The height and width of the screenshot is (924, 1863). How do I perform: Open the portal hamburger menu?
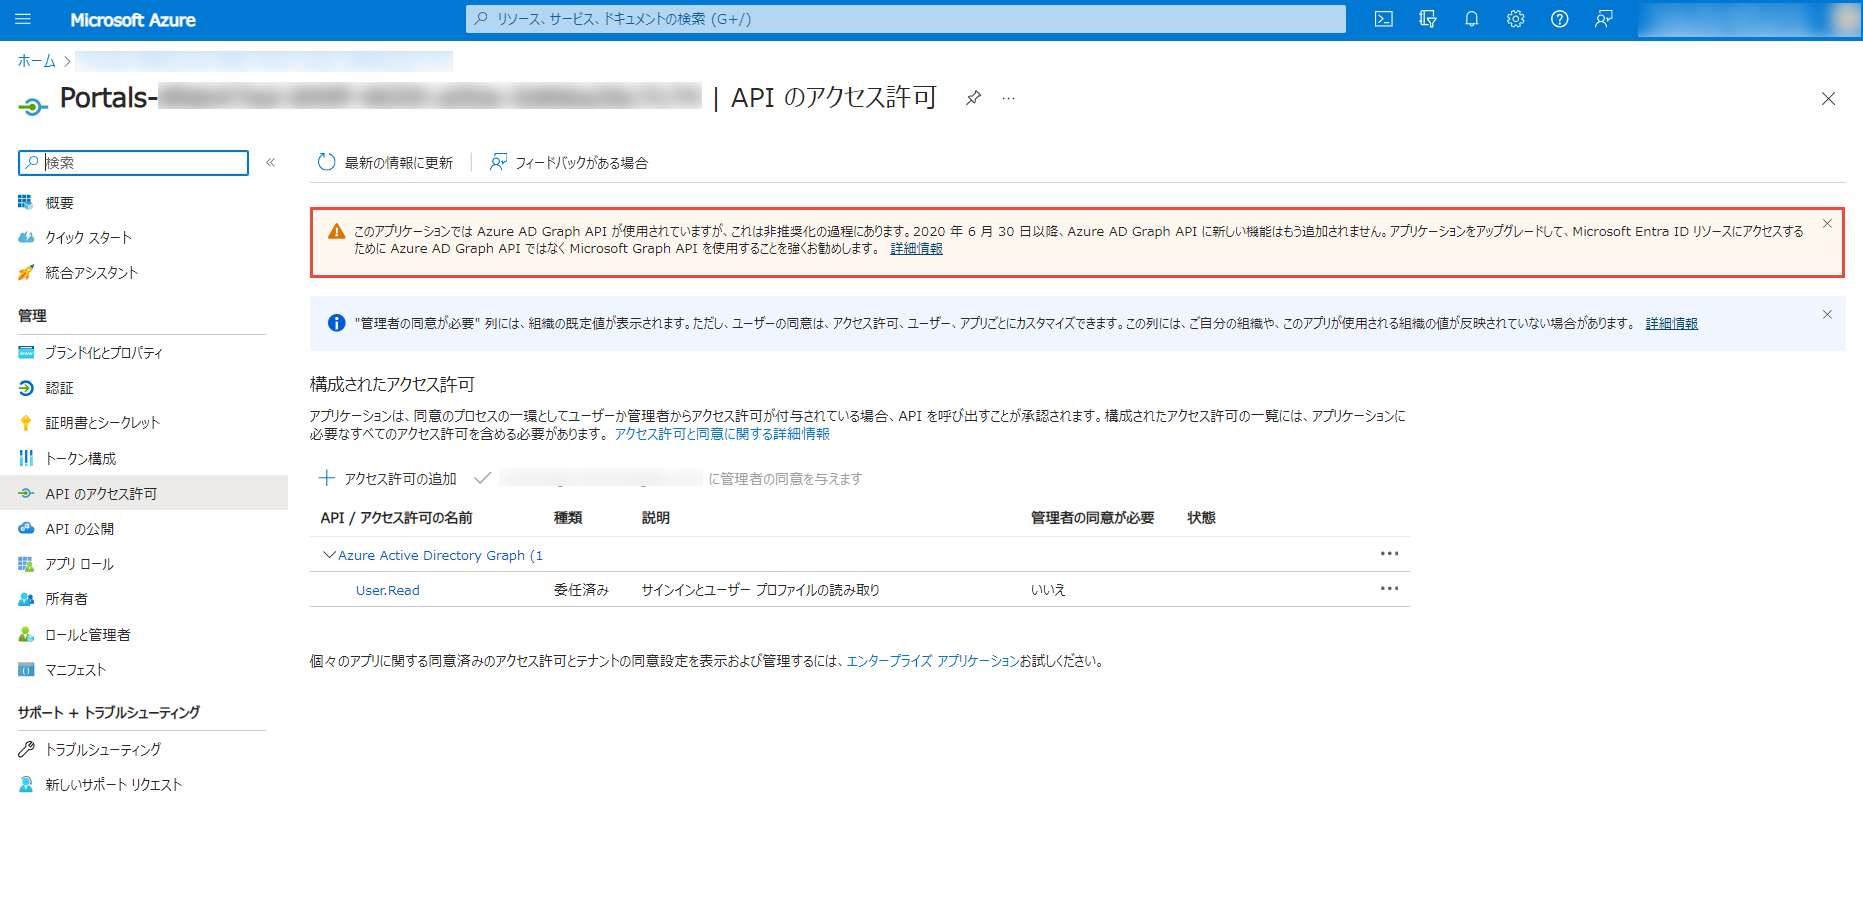tap(23, 19)
